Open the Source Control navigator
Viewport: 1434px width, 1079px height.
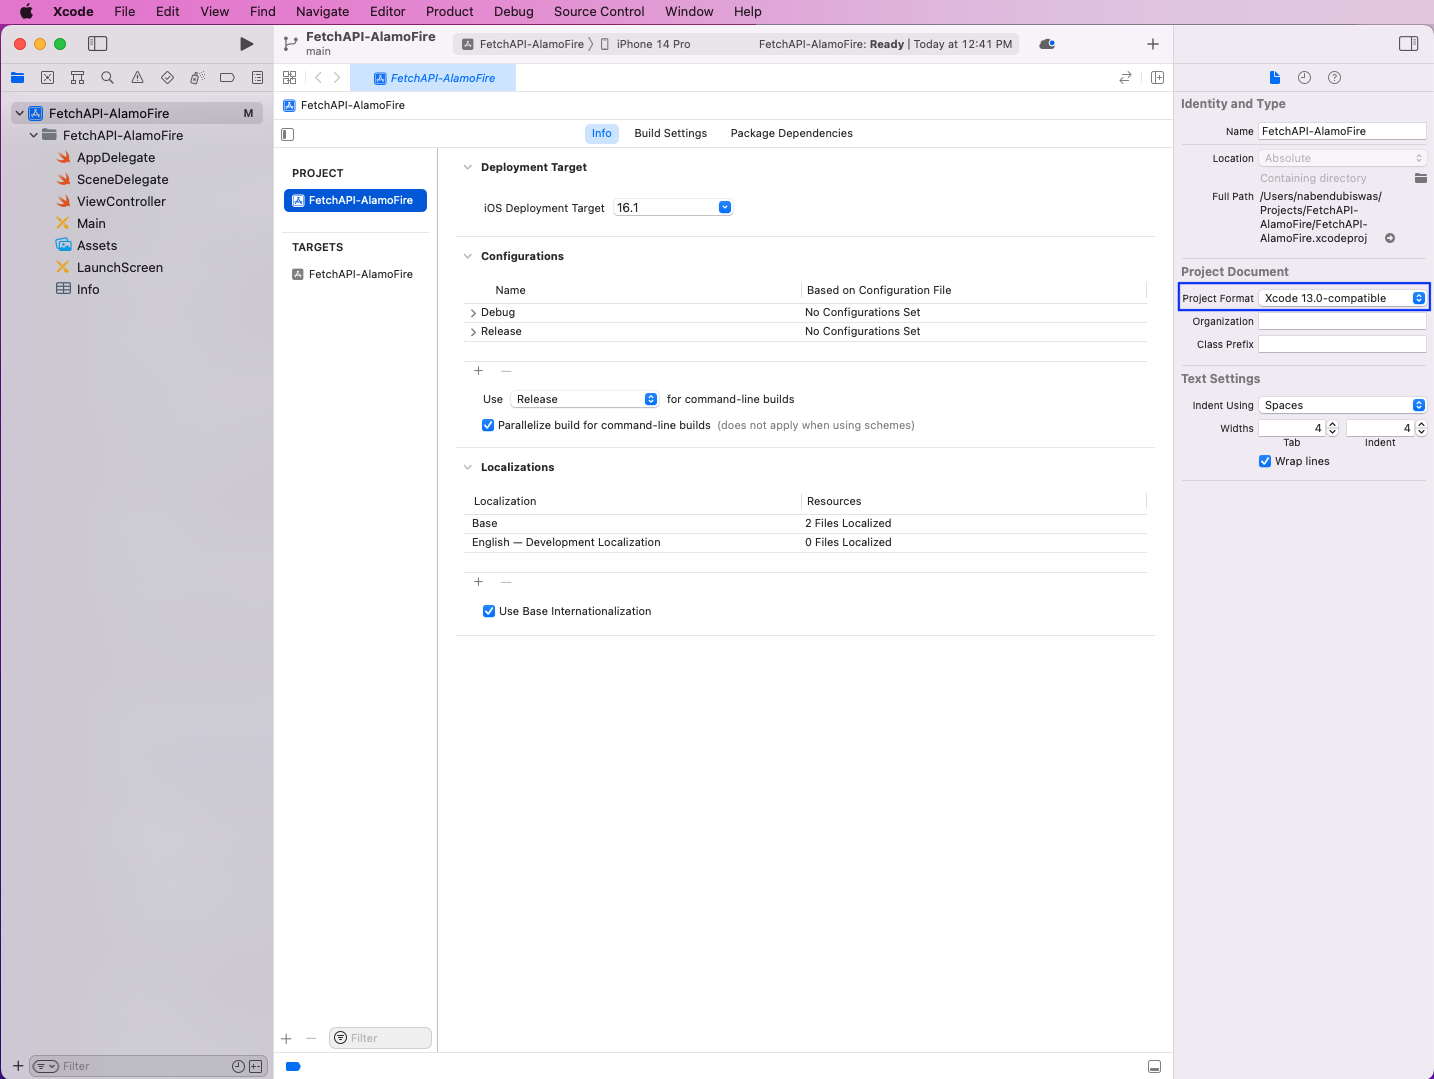click(x=47, y=78)
